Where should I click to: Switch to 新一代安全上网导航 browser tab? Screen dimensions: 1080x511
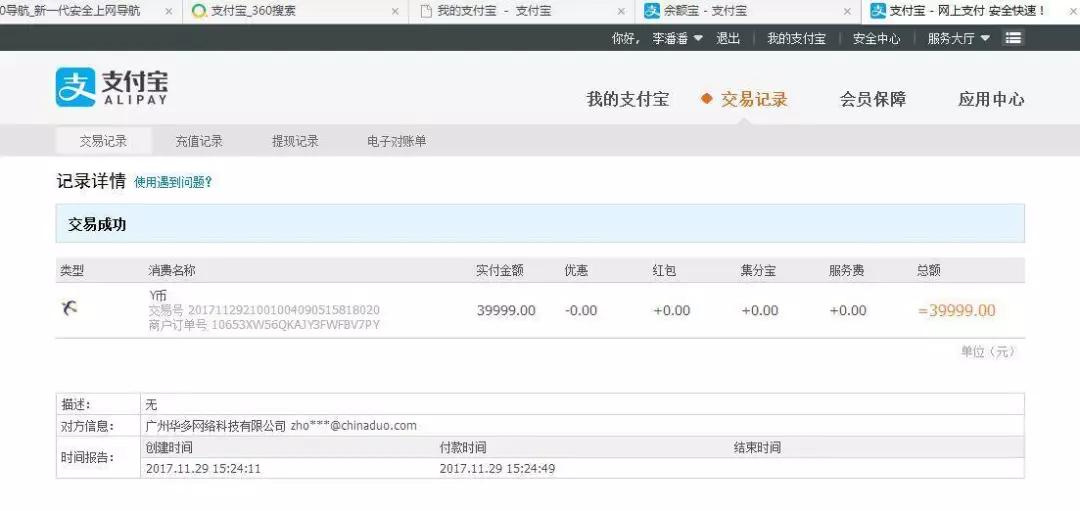pyautogui.click(x=90, y=12)
